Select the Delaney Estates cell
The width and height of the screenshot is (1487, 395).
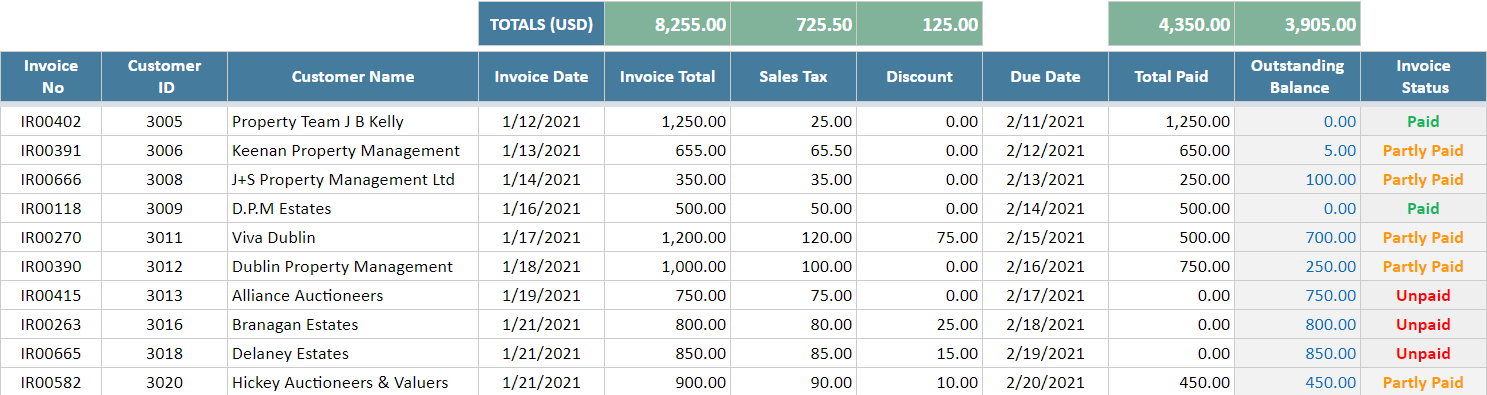353,354
